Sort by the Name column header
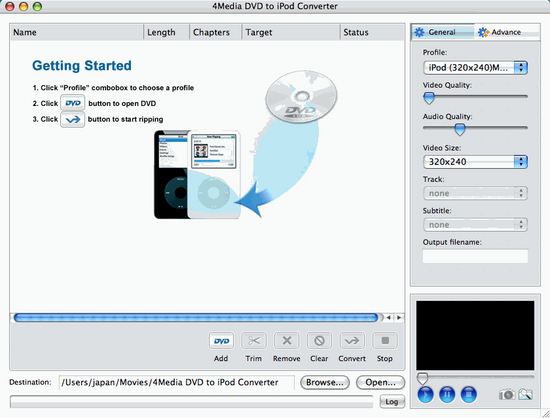The height and width of the screenshot is (418, 550). [x=76, y=32]
